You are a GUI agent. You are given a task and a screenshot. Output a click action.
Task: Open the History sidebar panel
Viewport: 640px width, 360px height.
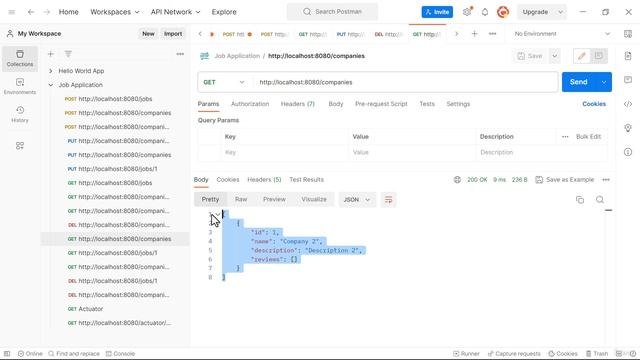[20, 114]
